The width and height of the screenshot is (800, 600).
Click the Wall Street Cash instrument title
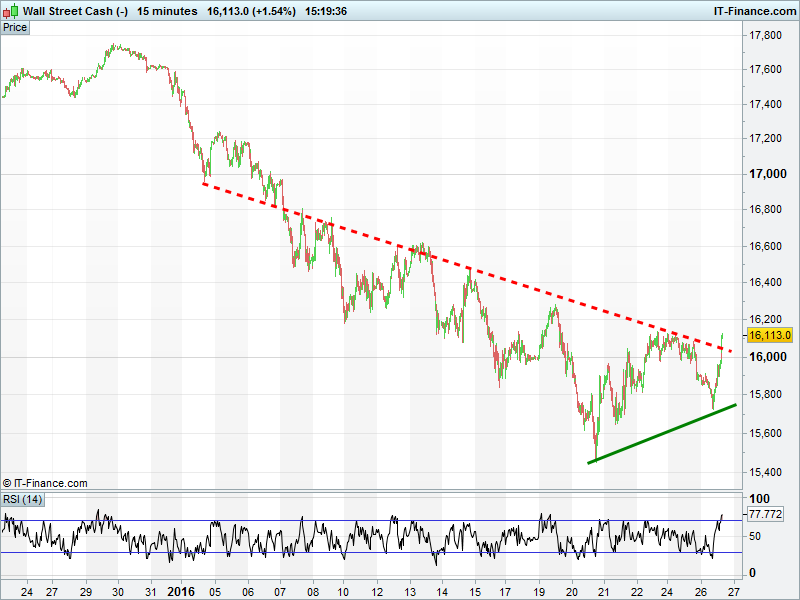[x=75, y=11]
